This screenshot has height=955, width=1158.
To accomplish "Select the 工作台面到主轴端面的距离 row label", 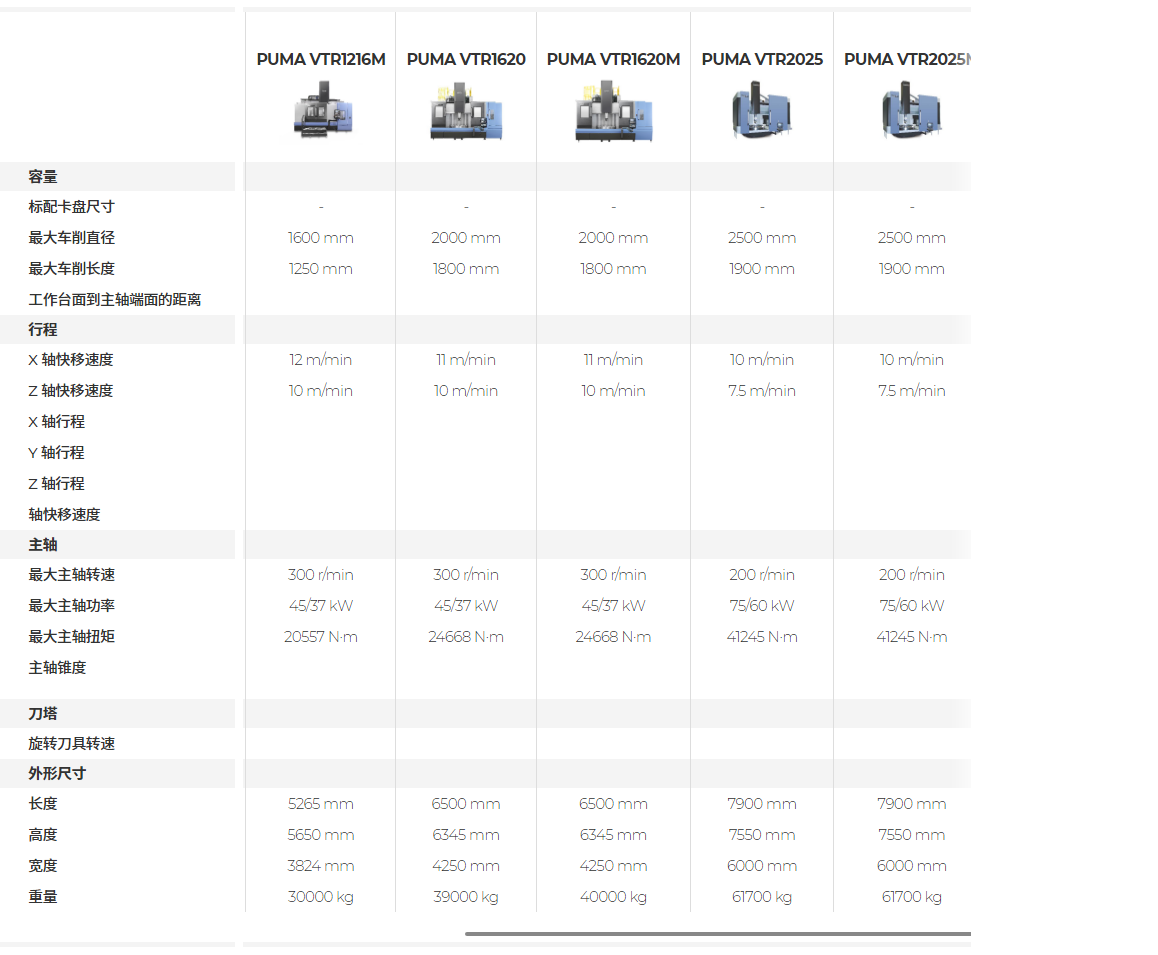I will [x=114, y=300].
